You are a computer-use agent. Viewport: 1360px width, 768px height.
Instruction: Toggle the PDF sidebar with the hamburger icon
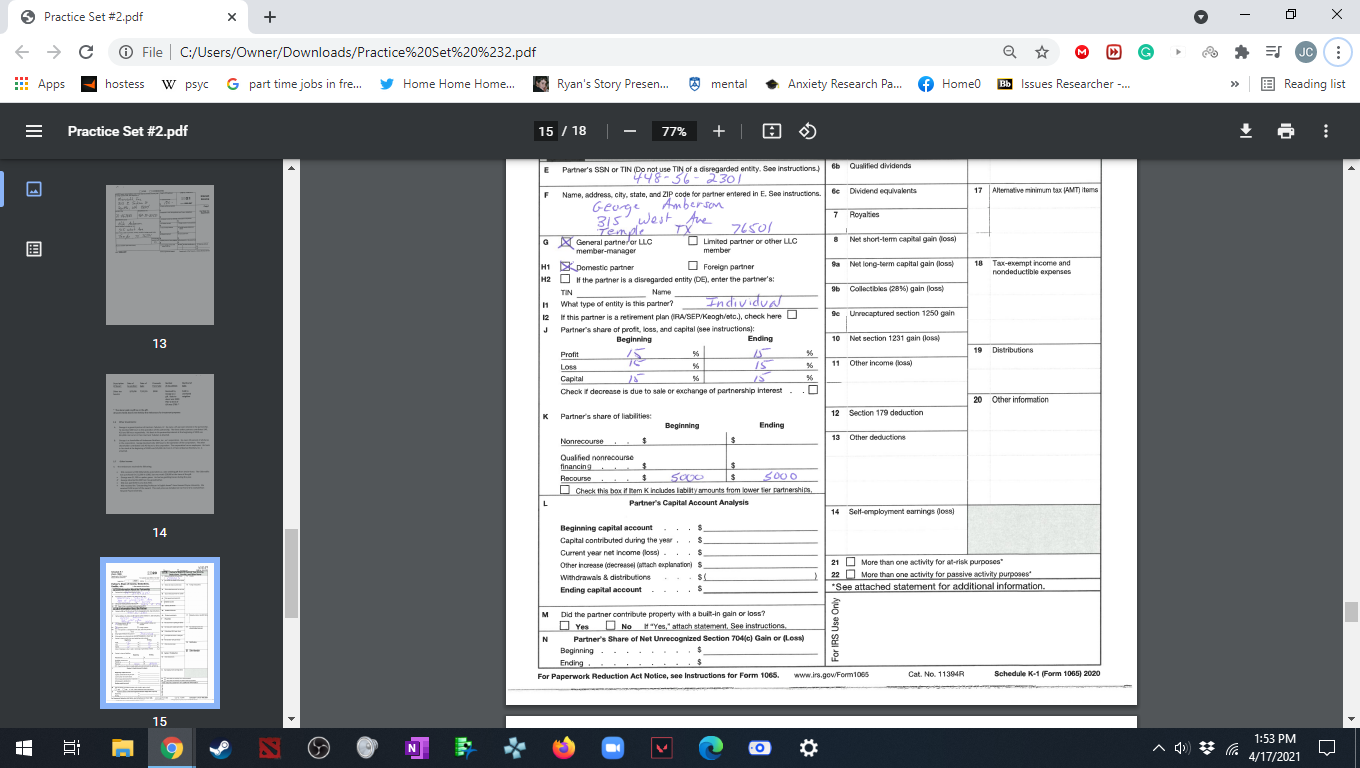pos(33,130)
